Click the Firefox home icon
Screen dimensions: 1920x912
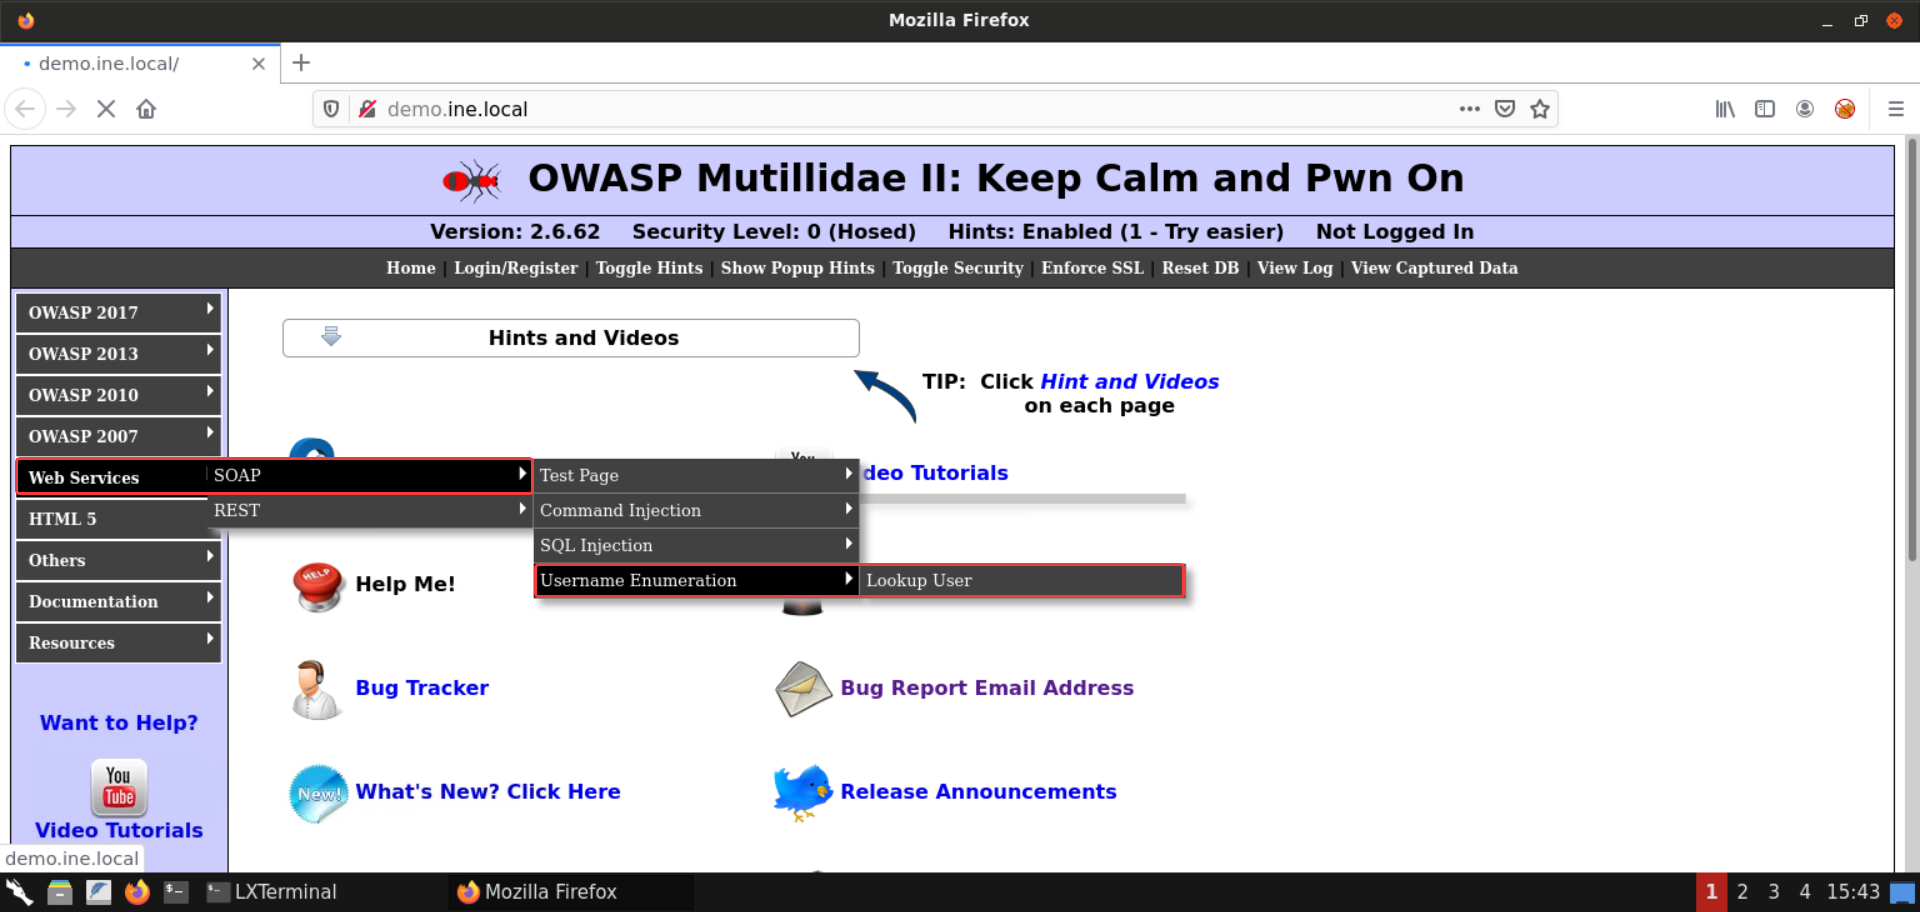click(x=146, y=109)
